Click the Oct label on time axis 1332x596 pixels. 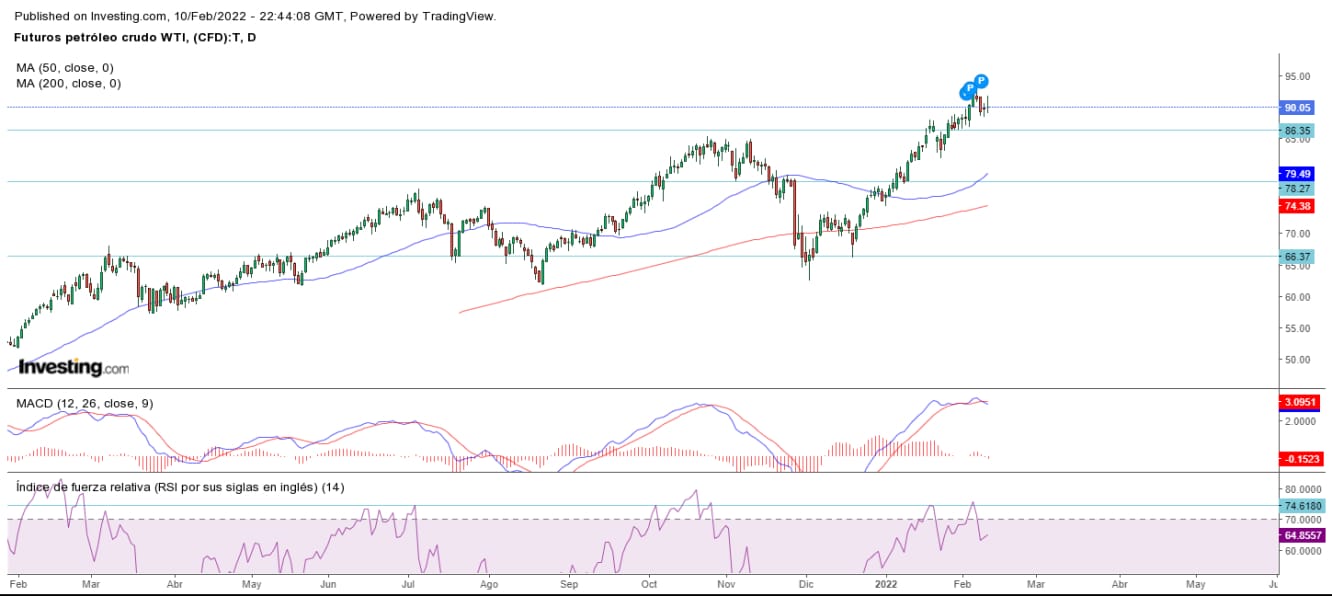coord(649,582)
